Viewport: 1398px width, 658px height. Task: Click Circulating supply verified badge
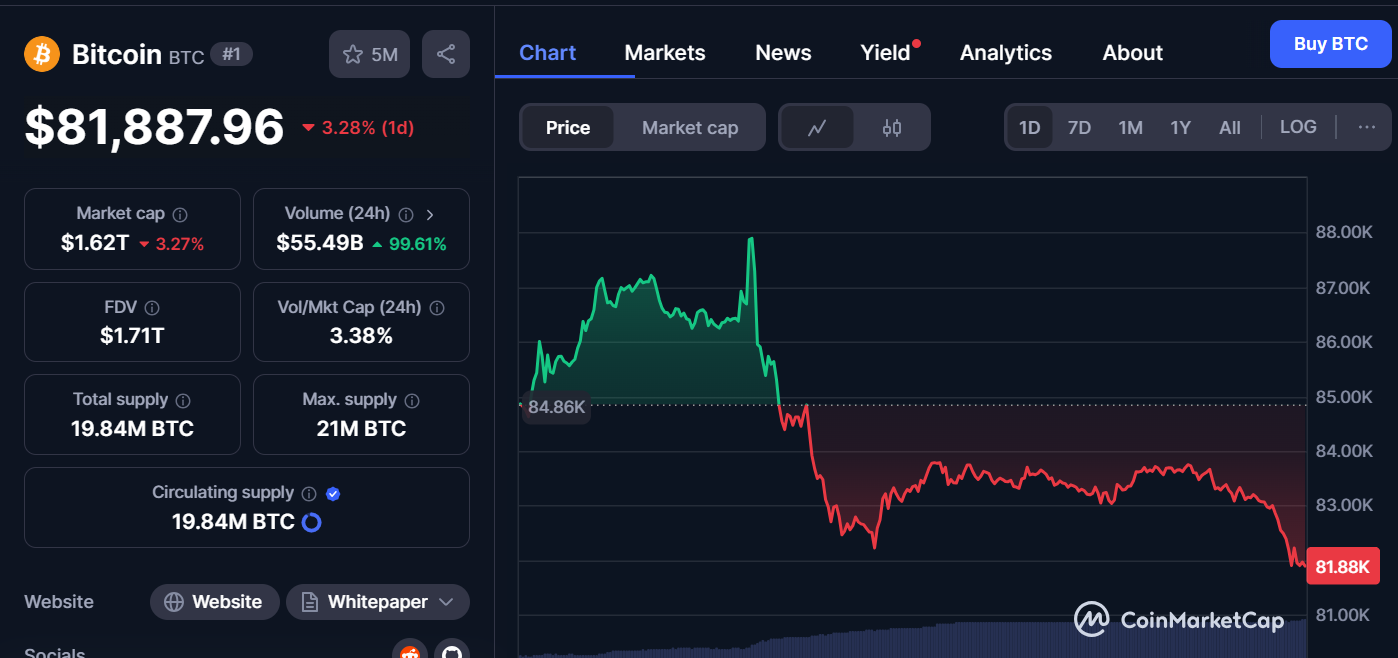(334, 493)
